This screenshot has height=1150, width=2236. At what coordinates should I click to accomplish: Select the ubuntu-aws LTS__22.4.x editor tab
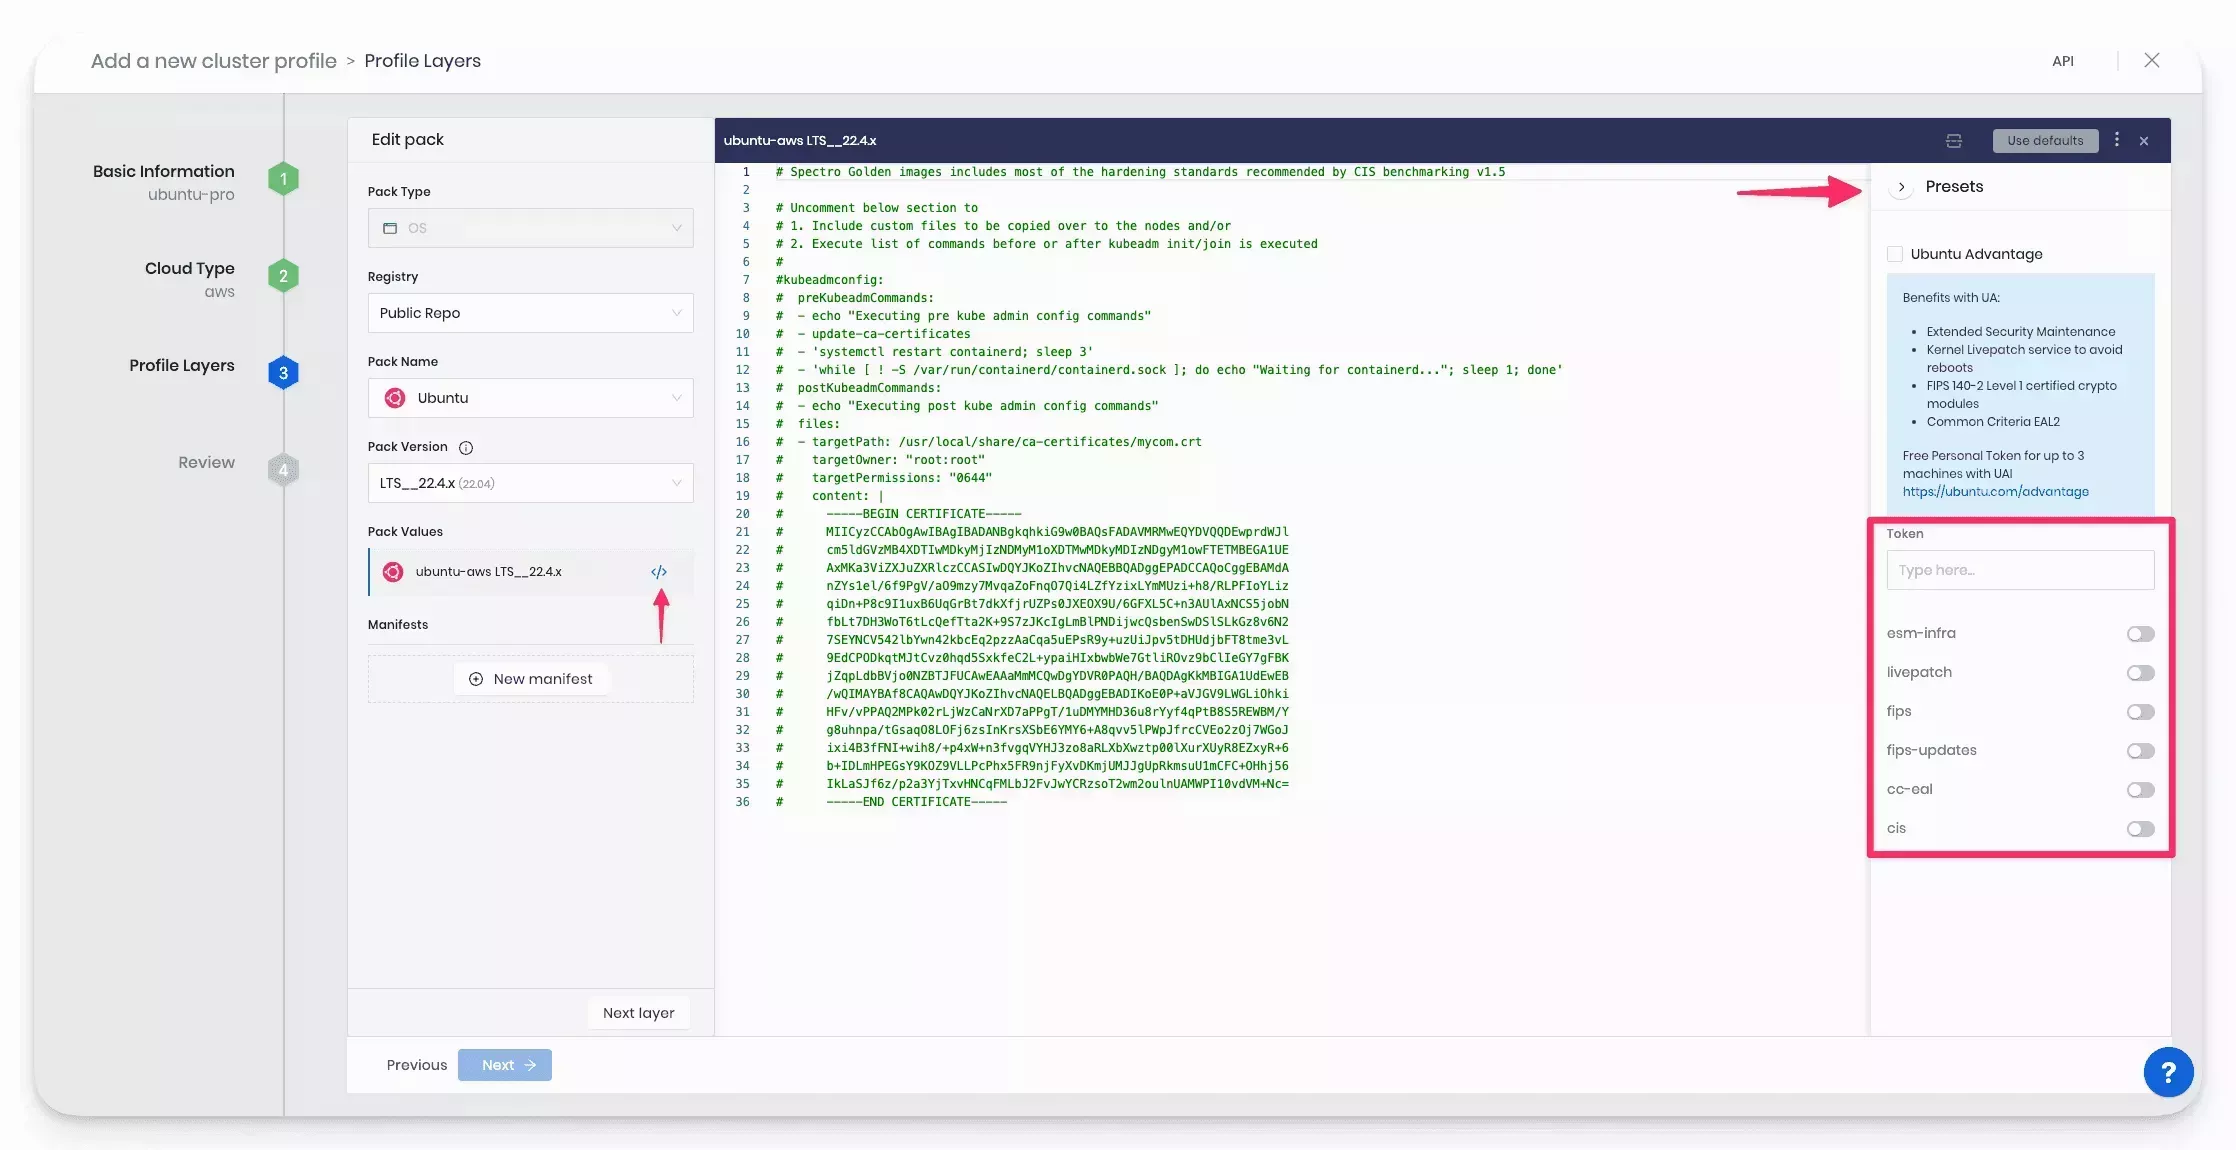coord(800,140)
